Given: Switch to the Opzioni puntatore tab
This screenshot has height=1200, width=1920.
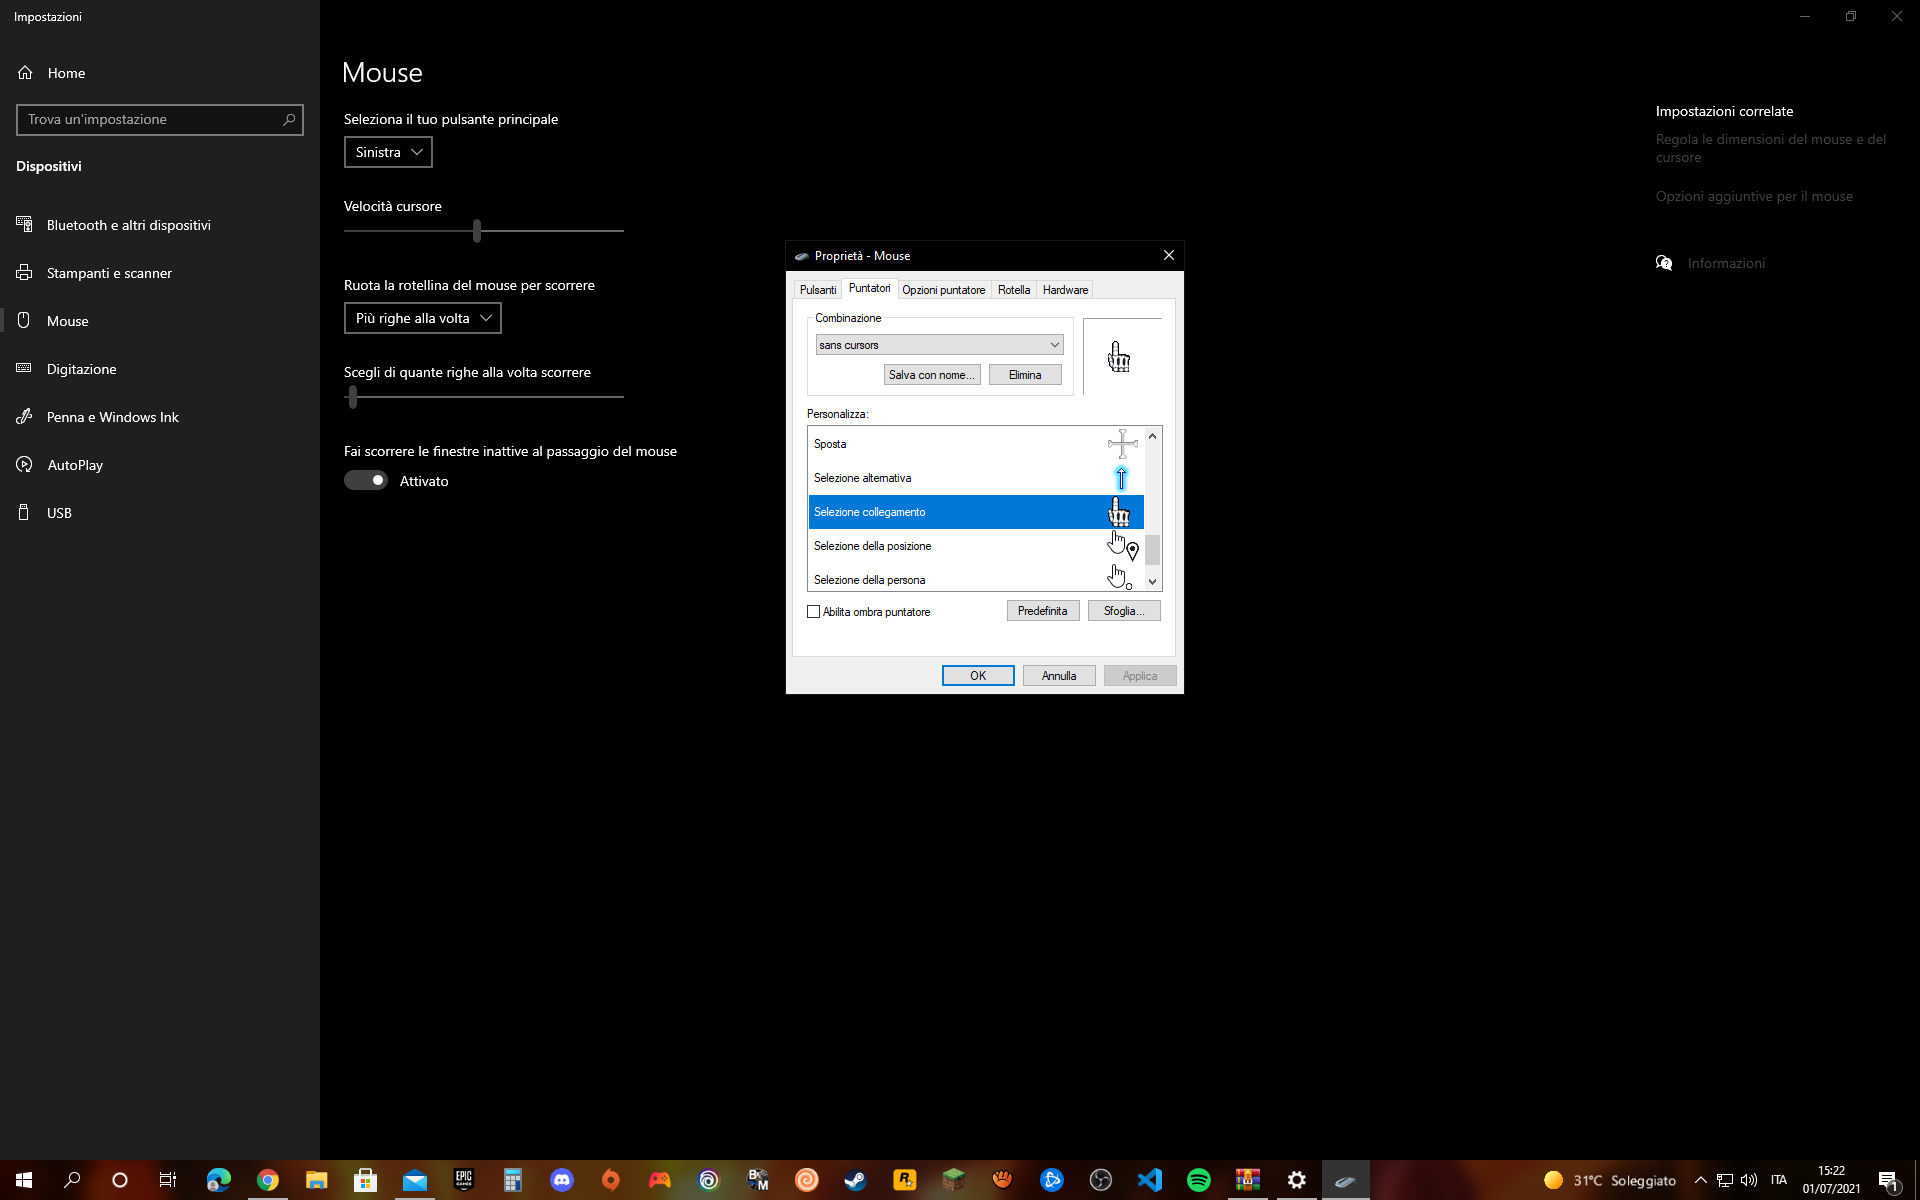Looking at the screenshot, I should click(943, 290).
